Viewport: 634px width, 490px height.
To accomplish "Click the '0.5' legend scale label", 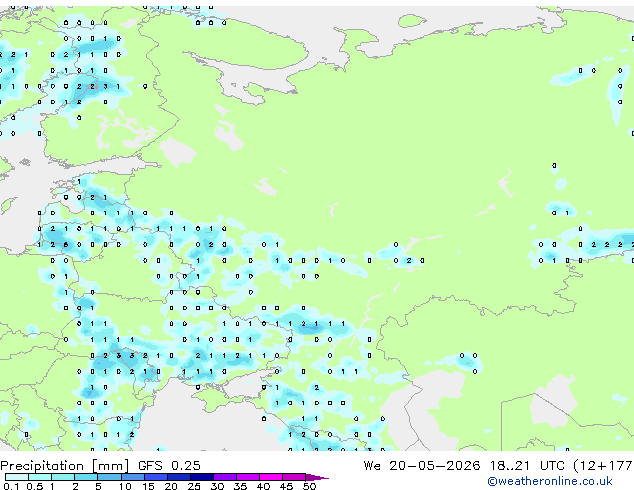I will 35,486.
